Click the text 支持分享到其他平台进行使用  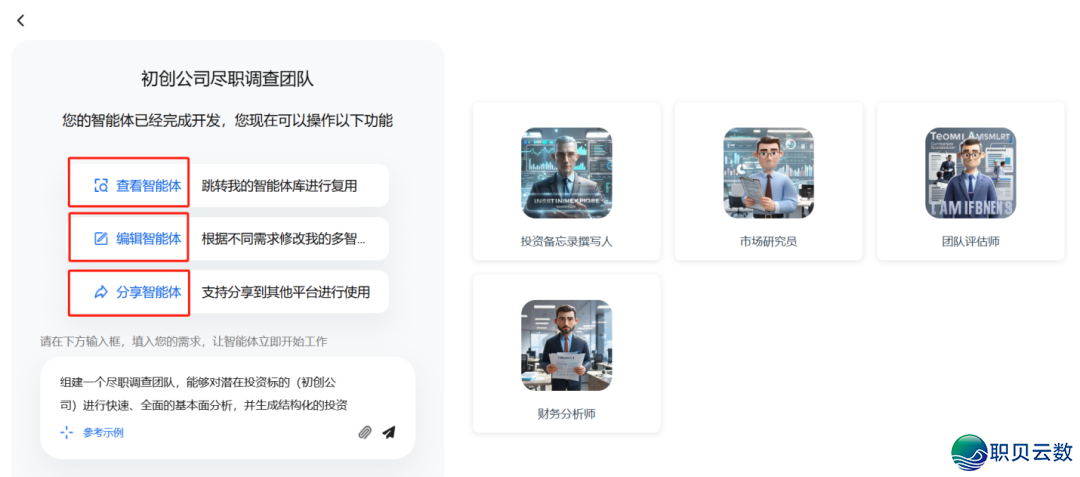pyautogui.click(x=286, y=292)
